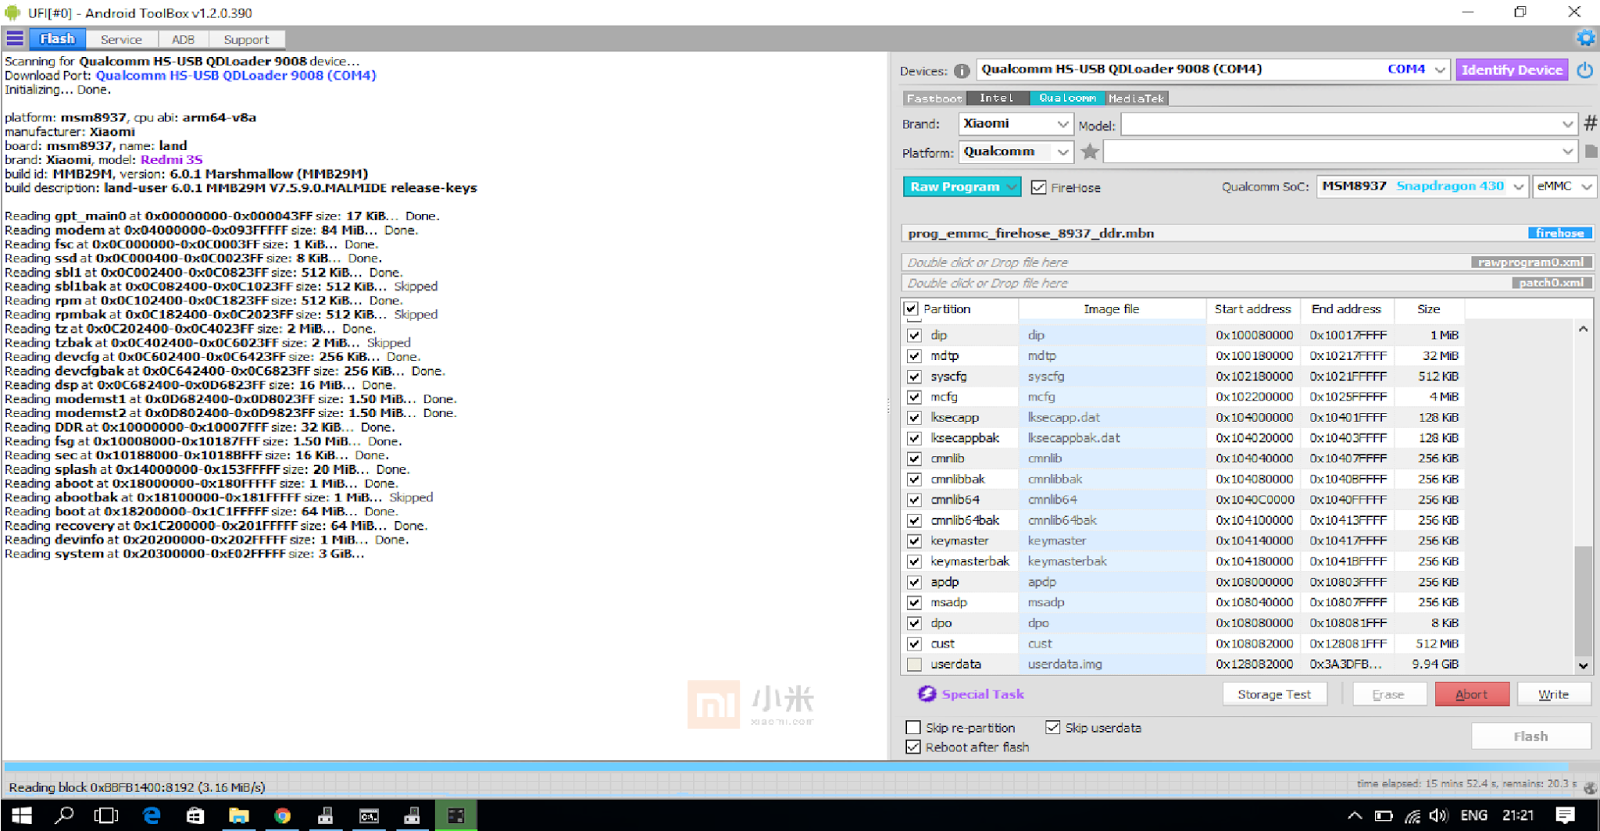Click the red Abort button
This screenshot has width=1600, height=831.
tap(1471, 694)
